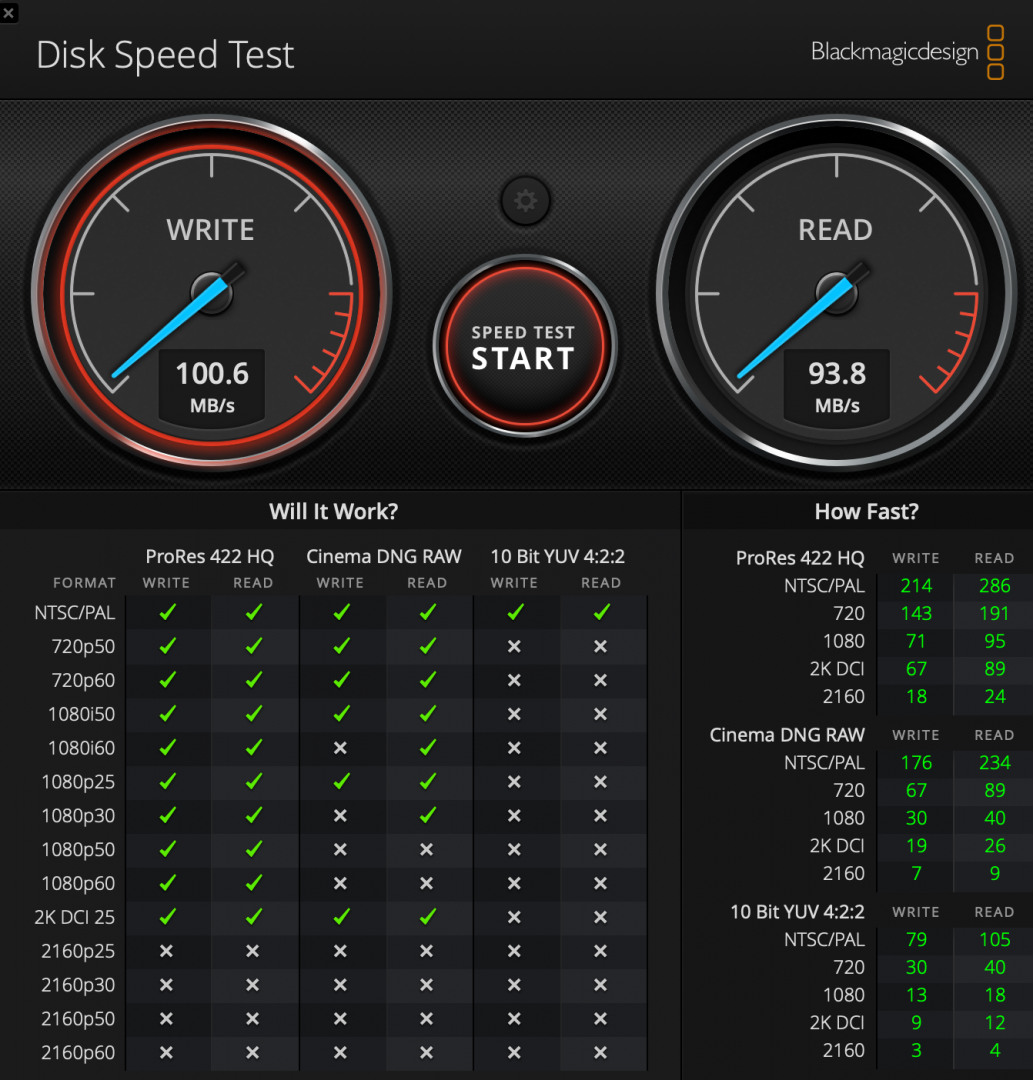Click 10 Bit YUV 2160 read value 4

[994, 1050]
